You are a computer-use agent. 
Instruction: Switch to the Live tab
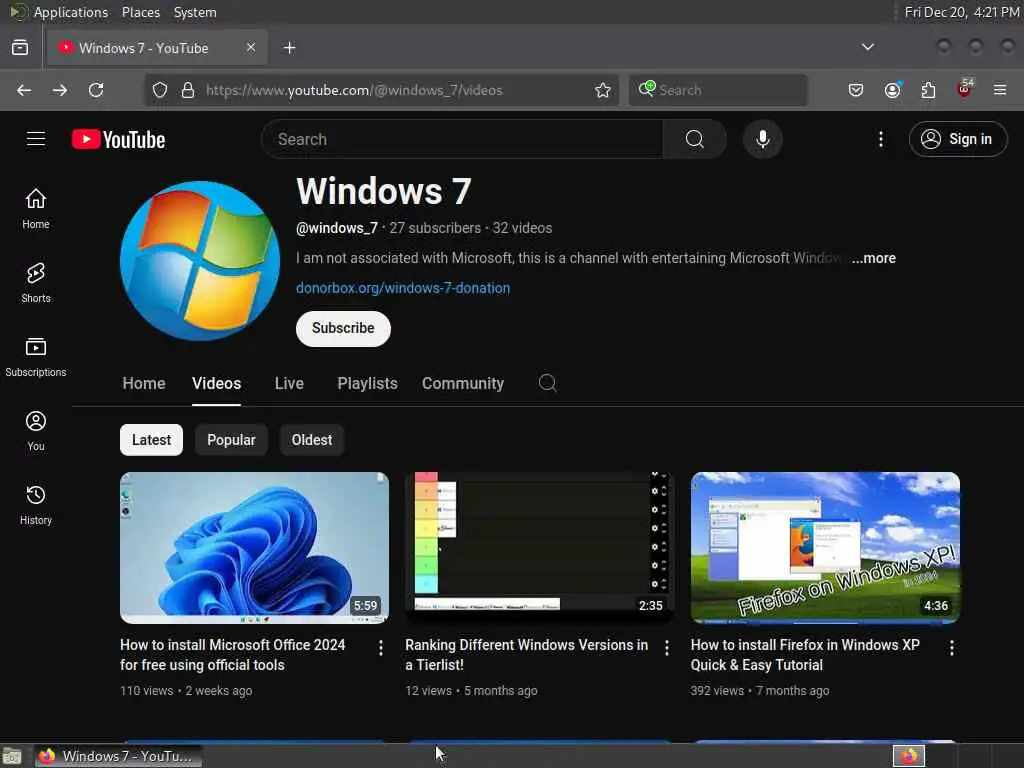click(x=289, y=383)
